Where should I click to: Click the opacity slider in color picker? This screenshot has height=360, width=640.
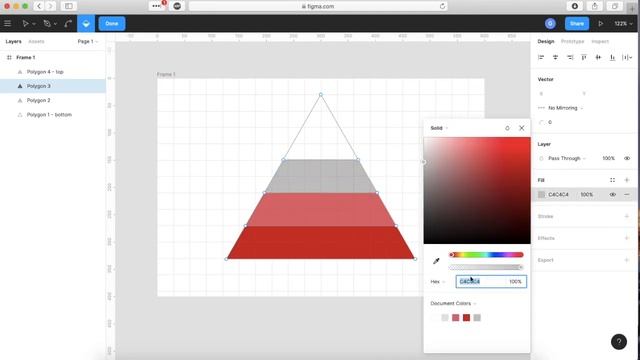tap(486, 267)
